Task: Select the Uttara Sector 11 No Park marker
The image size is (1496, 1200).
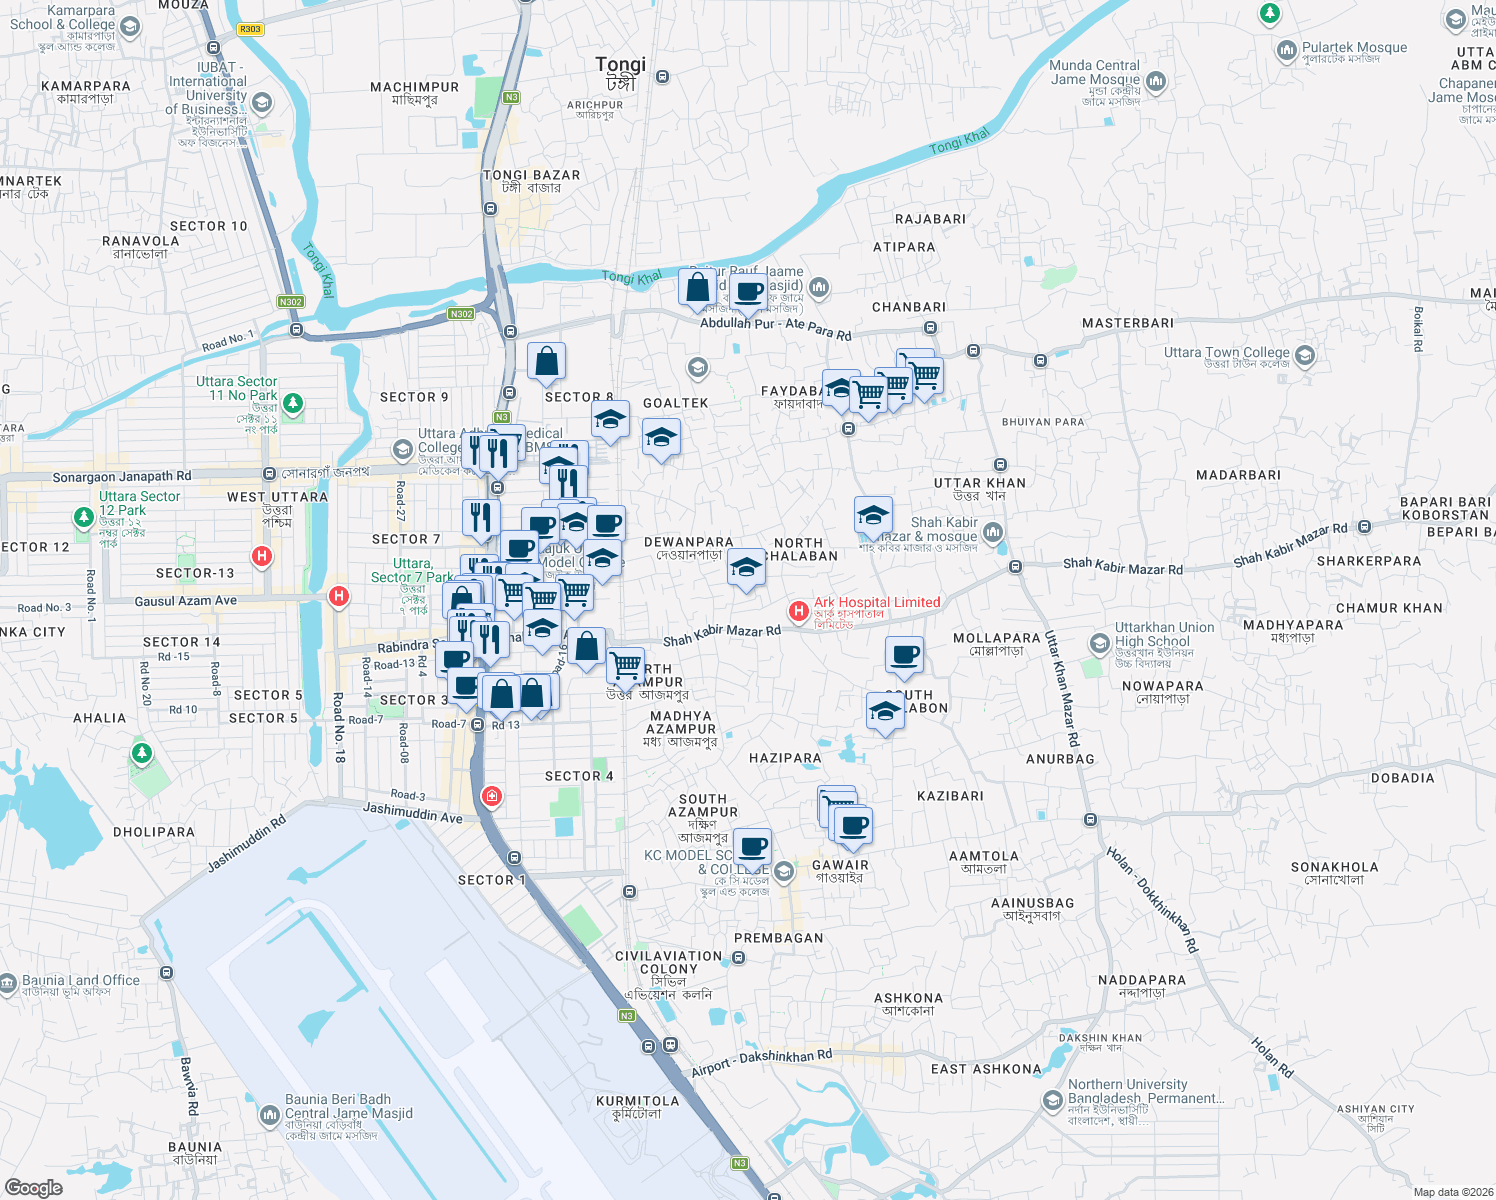Action: [x=292, y=404]
